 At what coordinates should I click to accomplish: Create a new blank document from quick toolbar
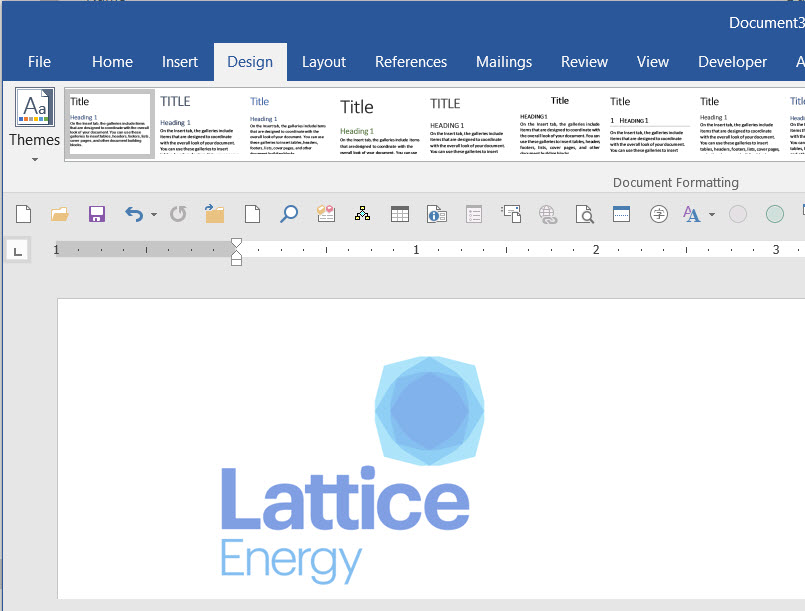coord(24,214)
